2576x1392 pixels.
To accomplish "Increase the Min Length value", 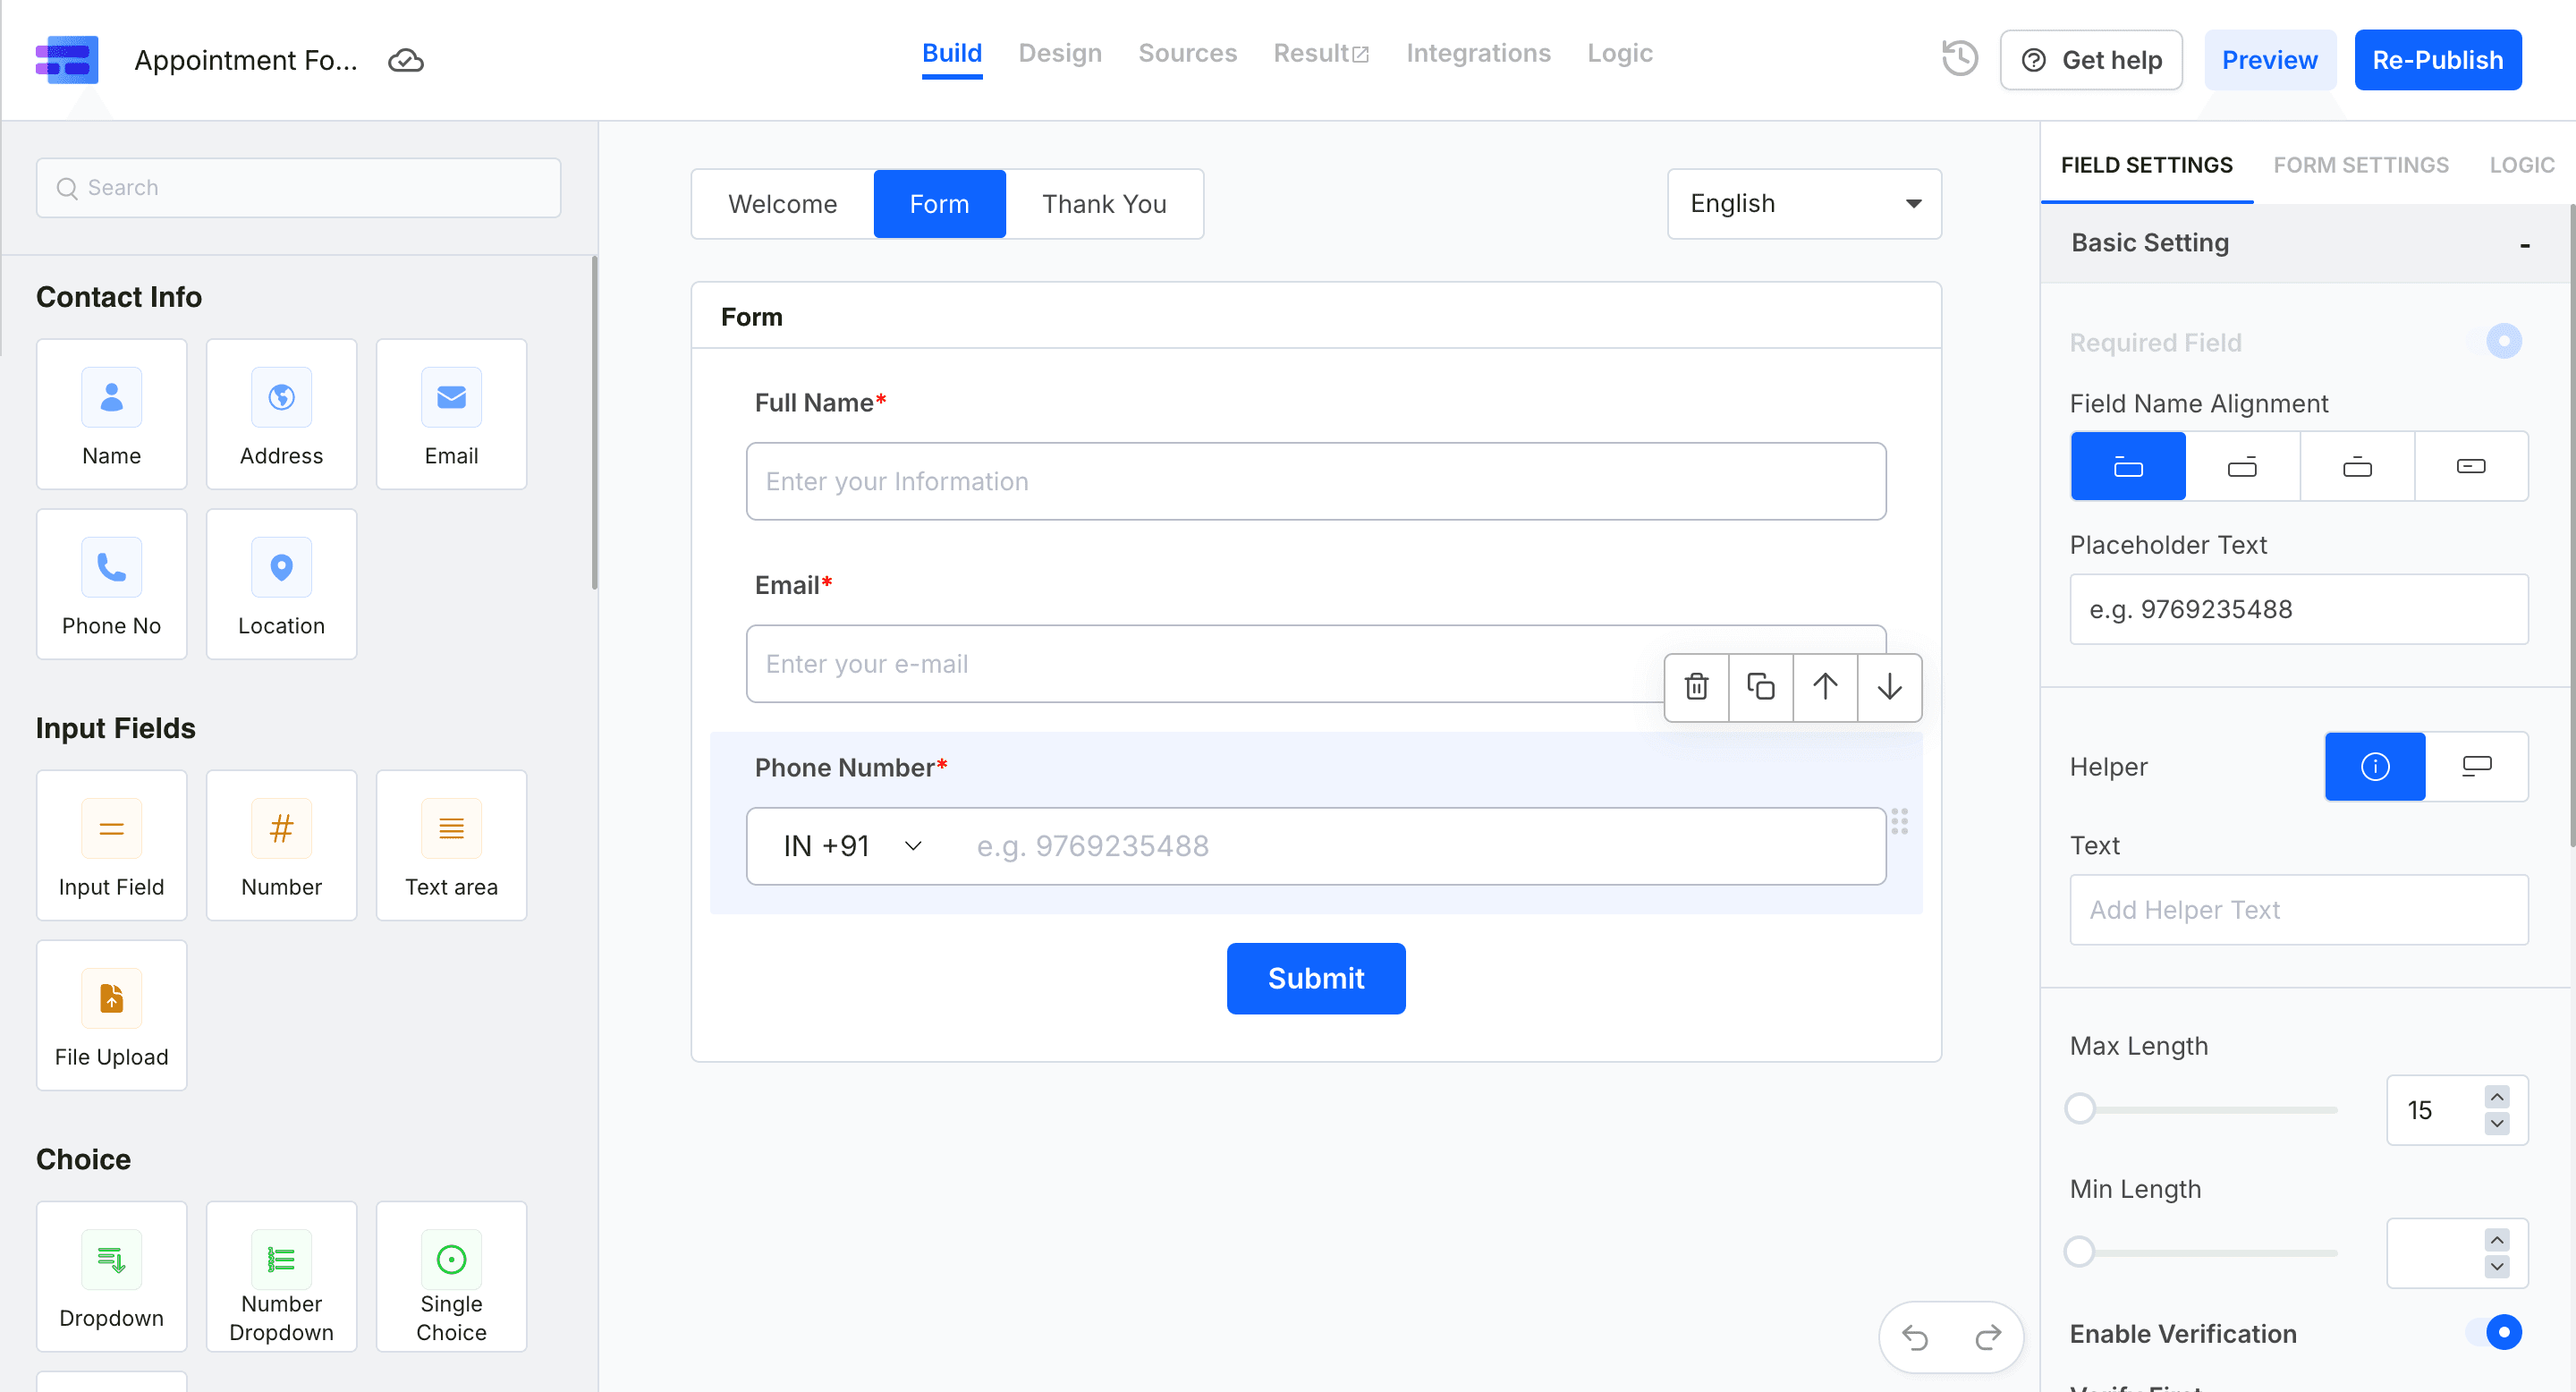I will (2497, 1240).
